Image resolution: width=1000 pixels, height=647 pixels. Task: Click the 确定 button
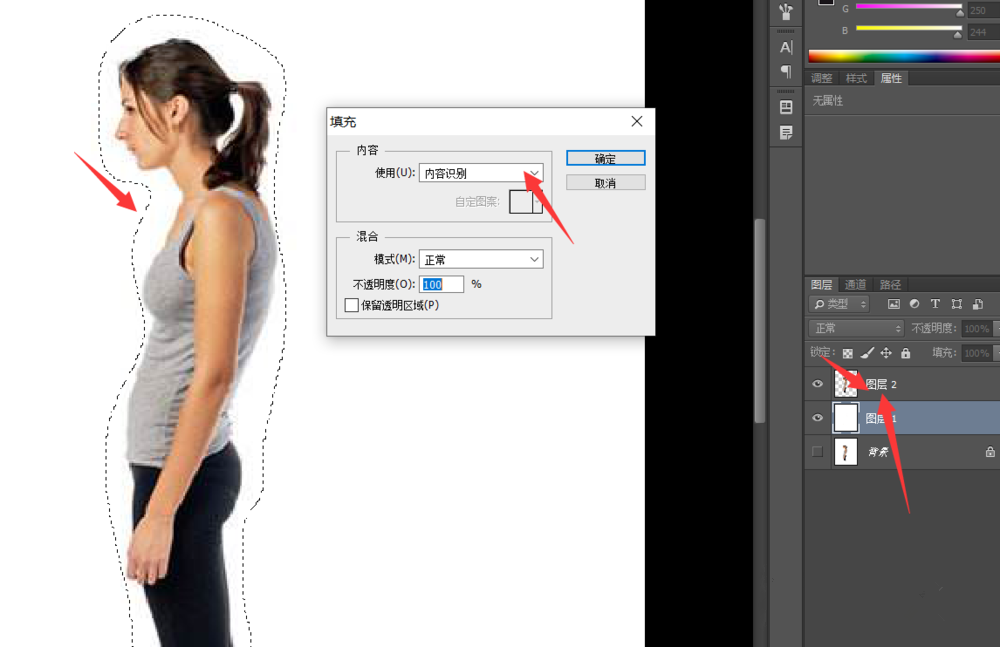(605, 159)
